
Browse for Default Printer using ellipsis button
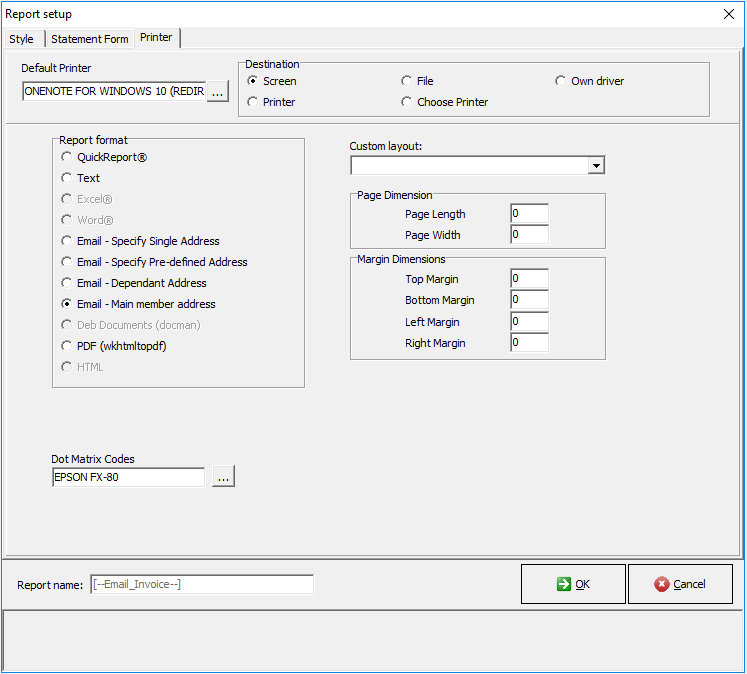(x=218, y=91)
